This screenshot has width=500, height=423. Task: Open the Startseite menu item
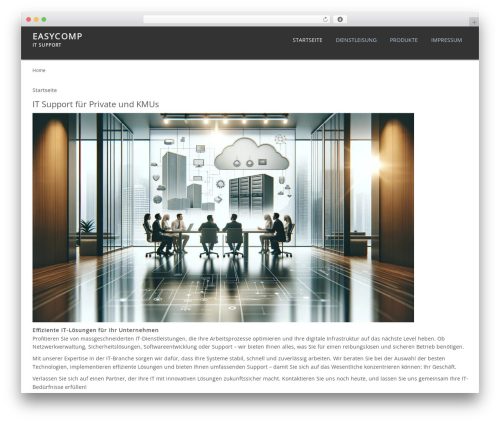pyautogui.click(x=307, y=40)
